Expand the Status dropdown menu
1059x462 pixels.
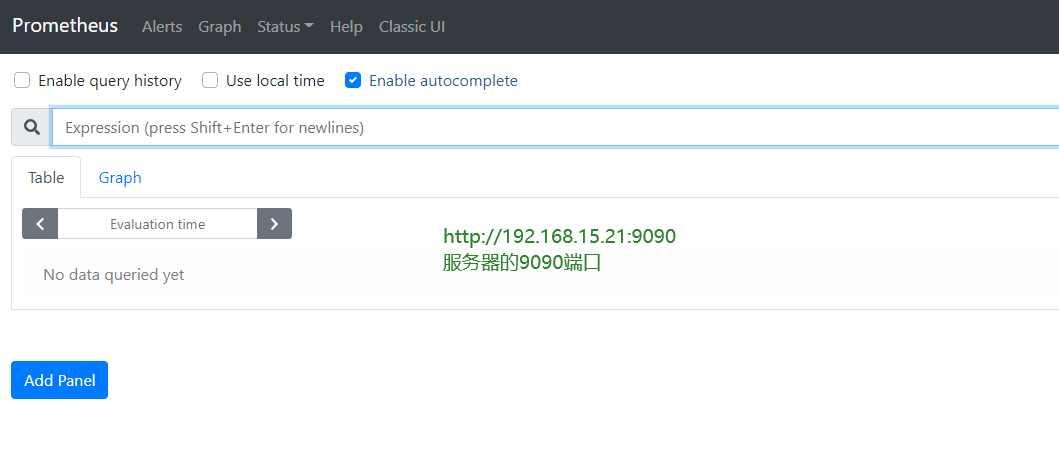coord(285,27)
